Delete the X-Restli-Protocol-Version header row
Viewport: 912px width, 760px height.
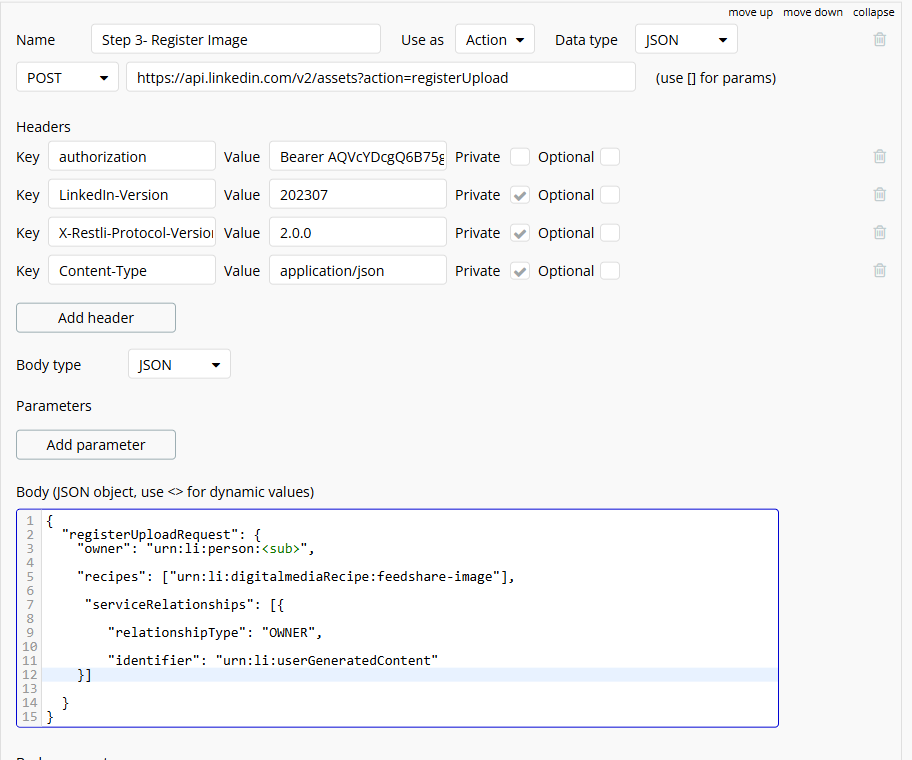[879, 233]
